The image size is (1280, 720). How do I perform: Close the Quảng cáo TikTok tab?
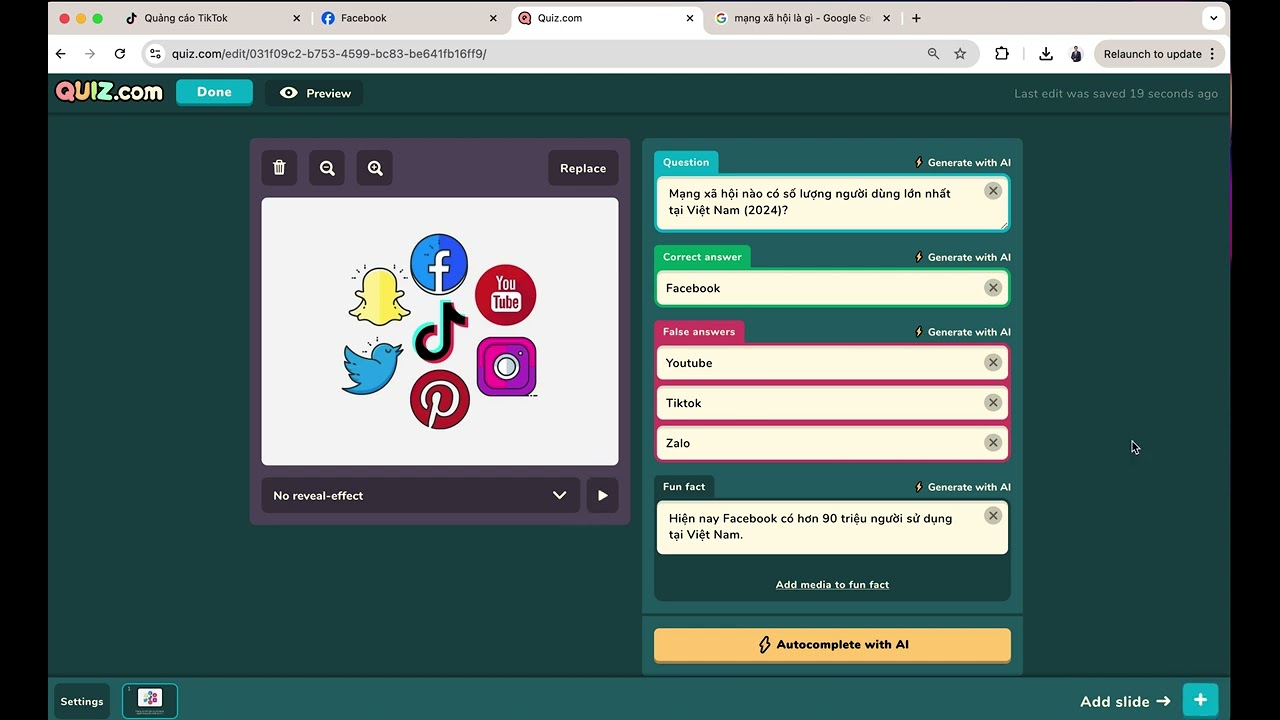(297, 18)
